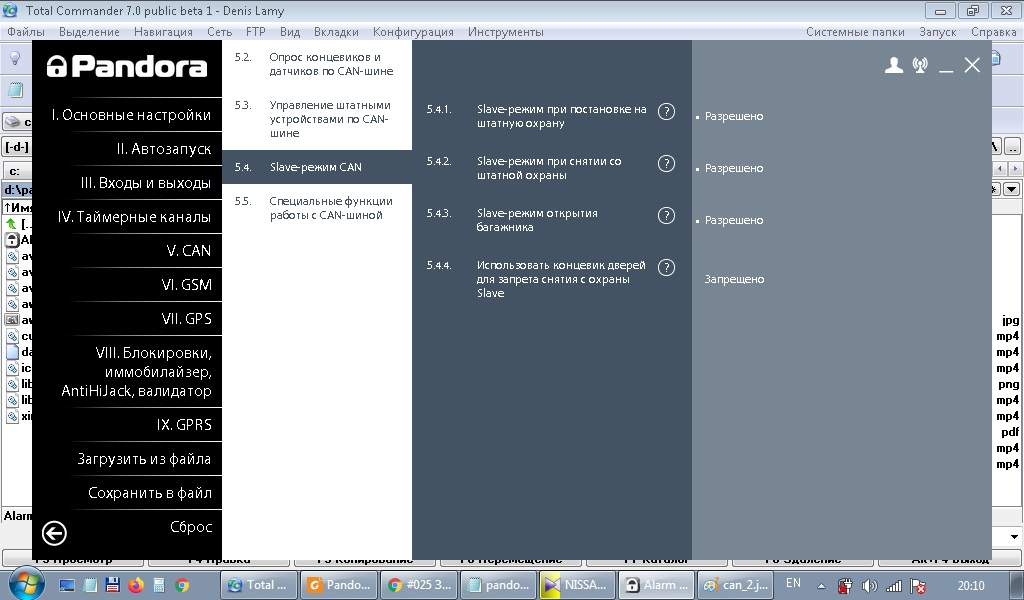1024x600 pixels.
Task: Click the wireless antenna connection icon
Action: (x=920, y=66)
